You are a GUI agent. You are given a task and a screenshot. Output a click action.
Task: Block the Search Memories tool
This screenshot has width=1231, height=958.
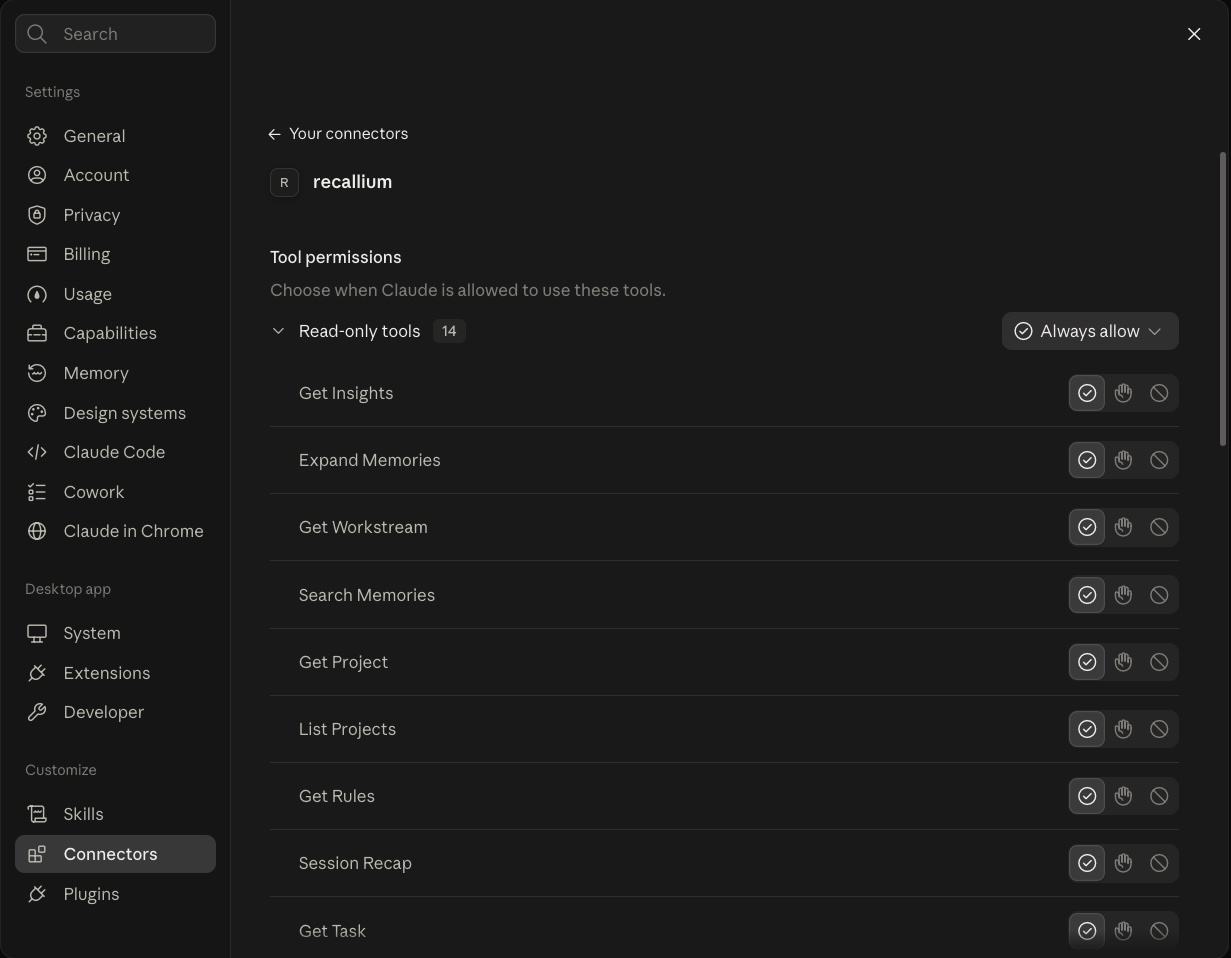click(1159, 595)
